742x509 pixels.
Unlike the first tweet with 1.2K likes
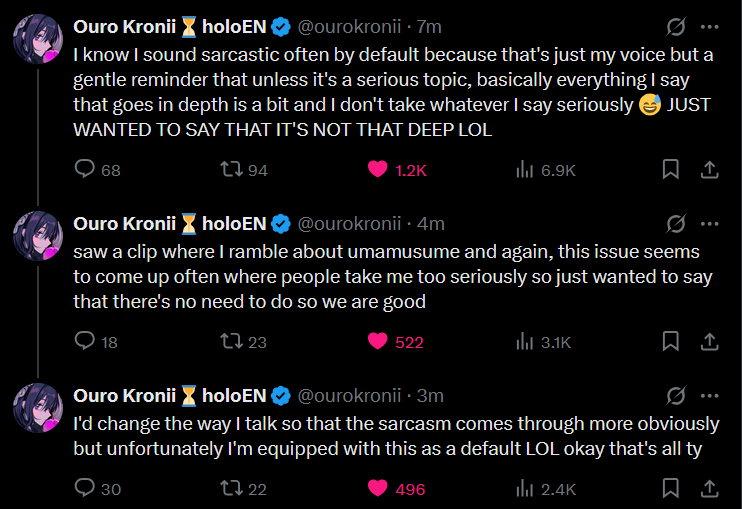coord(378,170)
